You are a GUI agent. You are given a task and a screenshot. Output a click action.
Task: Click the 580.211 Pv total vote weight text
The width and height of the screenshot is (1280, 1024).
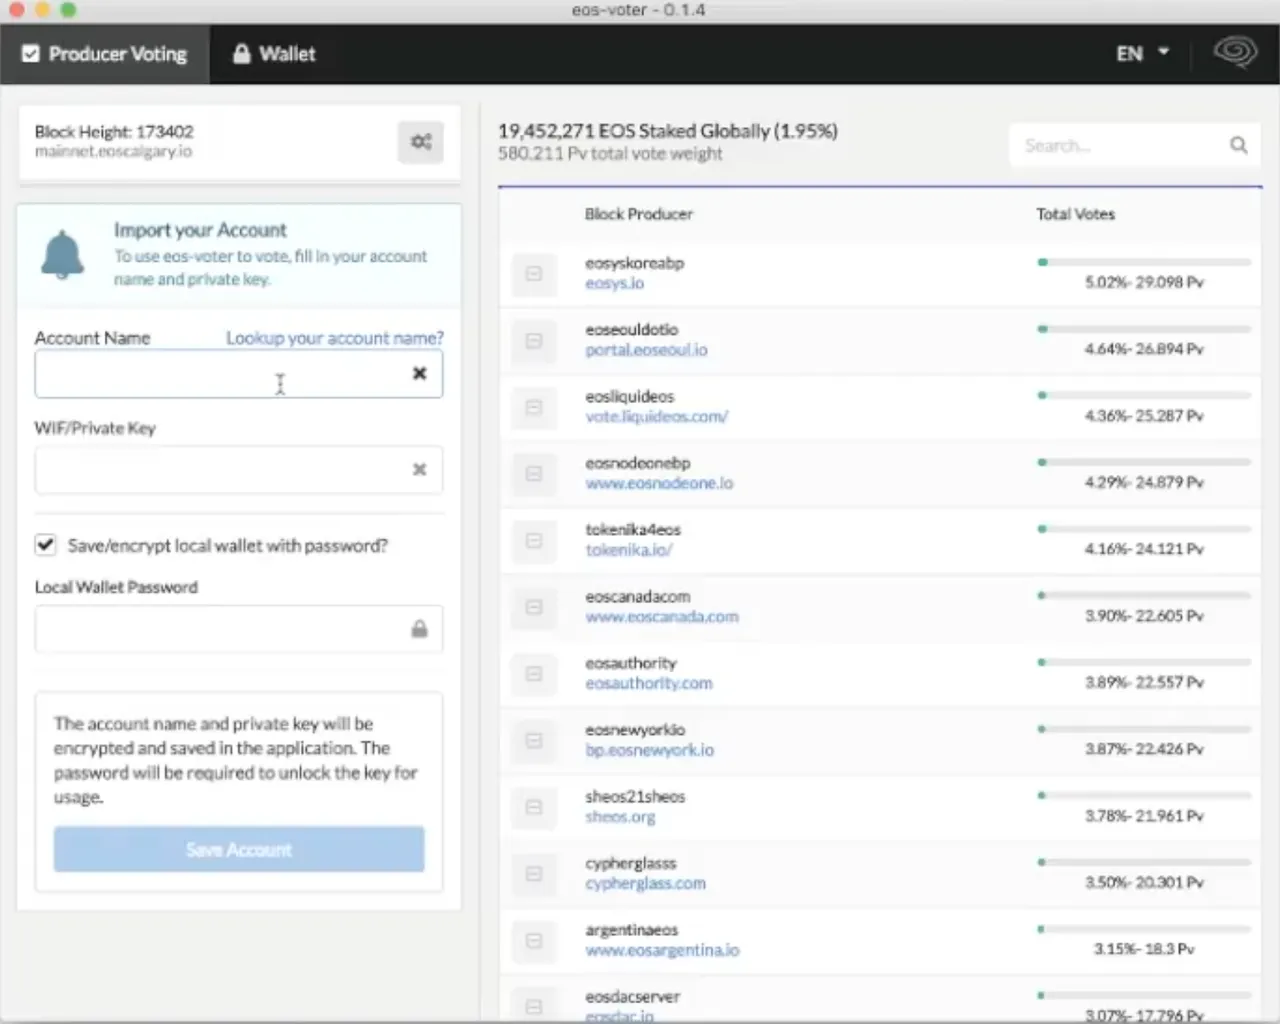(610, 153)
